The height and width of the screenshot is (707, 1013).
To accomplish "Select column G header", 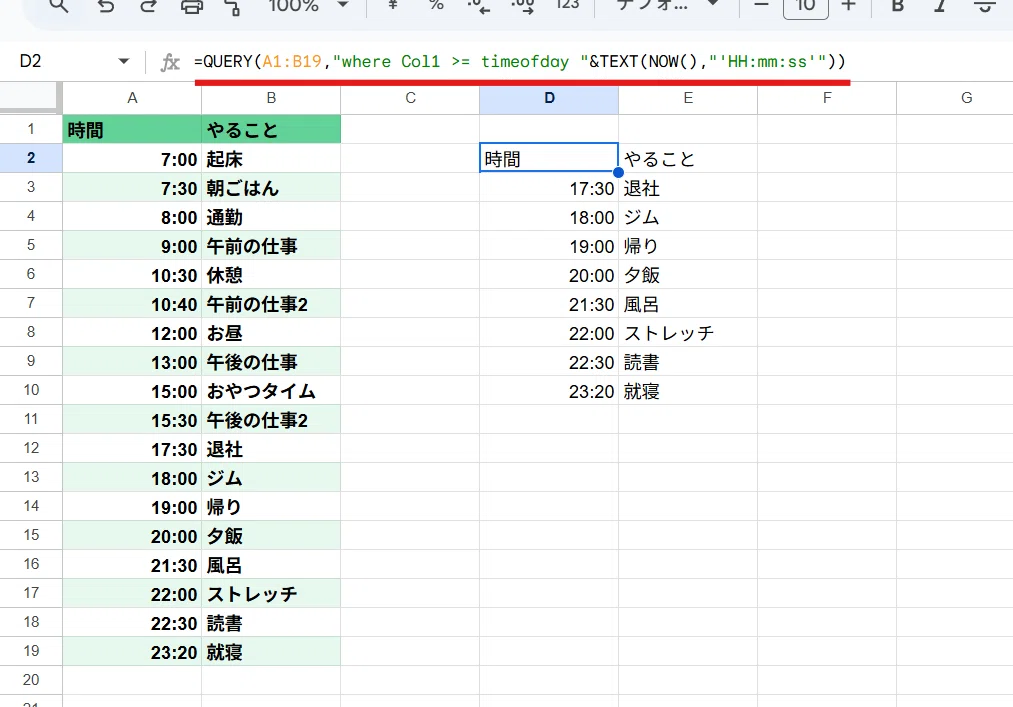I will tap(955, 98).
